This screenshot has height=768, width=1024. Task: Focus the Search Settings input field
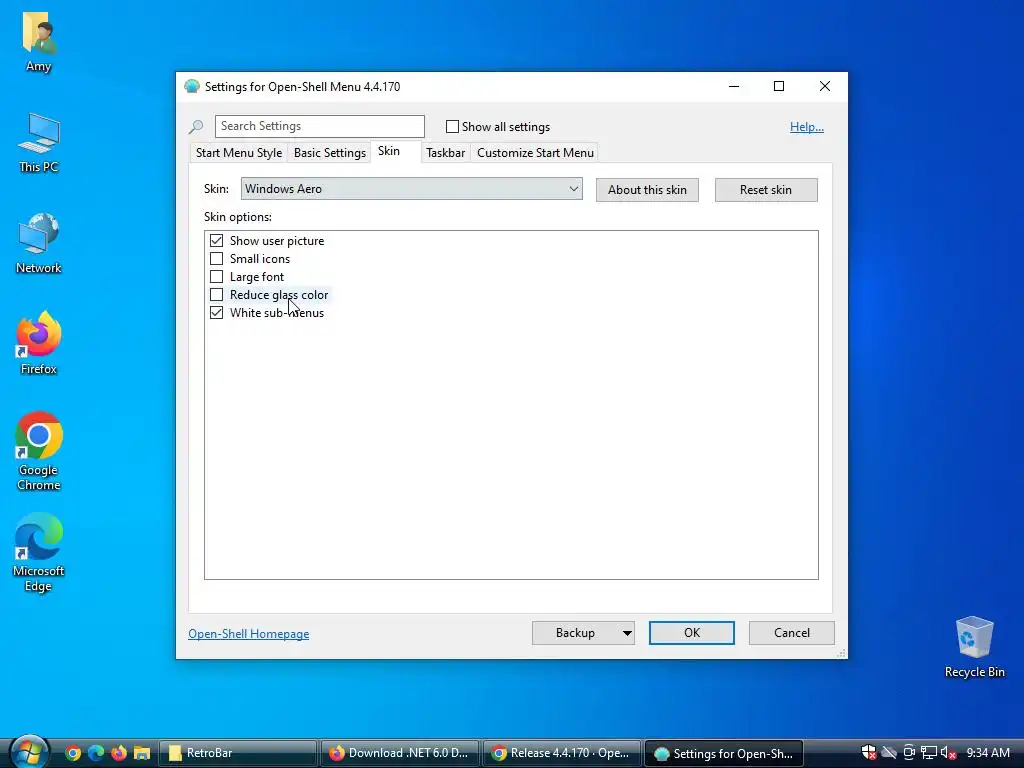tap(320, 126)
